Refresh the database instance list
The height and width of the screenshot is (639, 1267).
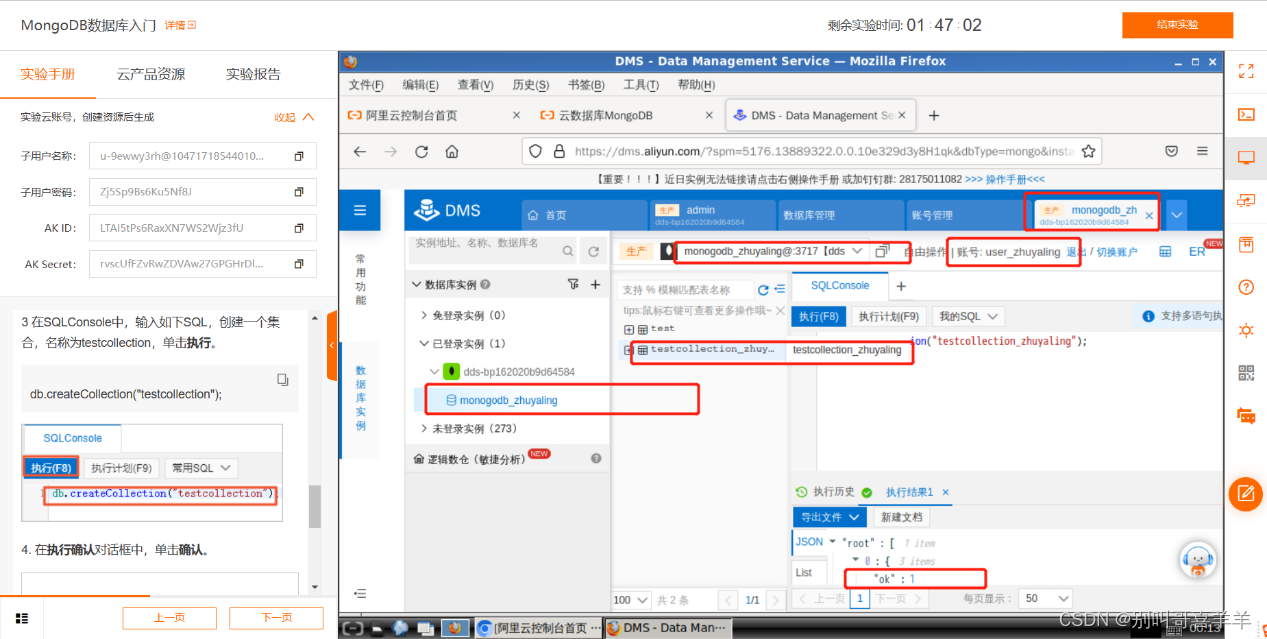pyautogui.click(x=594, y=251)
